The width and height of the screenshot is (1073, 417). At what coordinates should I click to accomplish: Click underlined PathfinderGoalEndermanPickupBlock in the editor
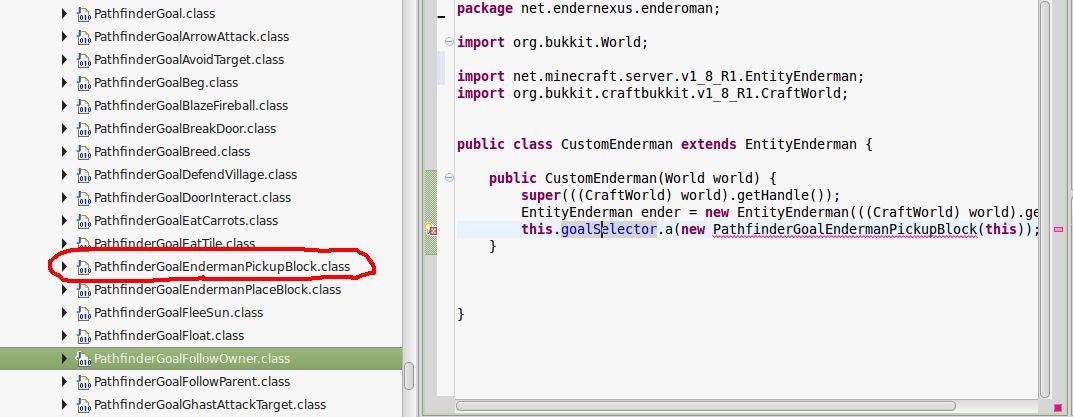[x=844, y=229]
